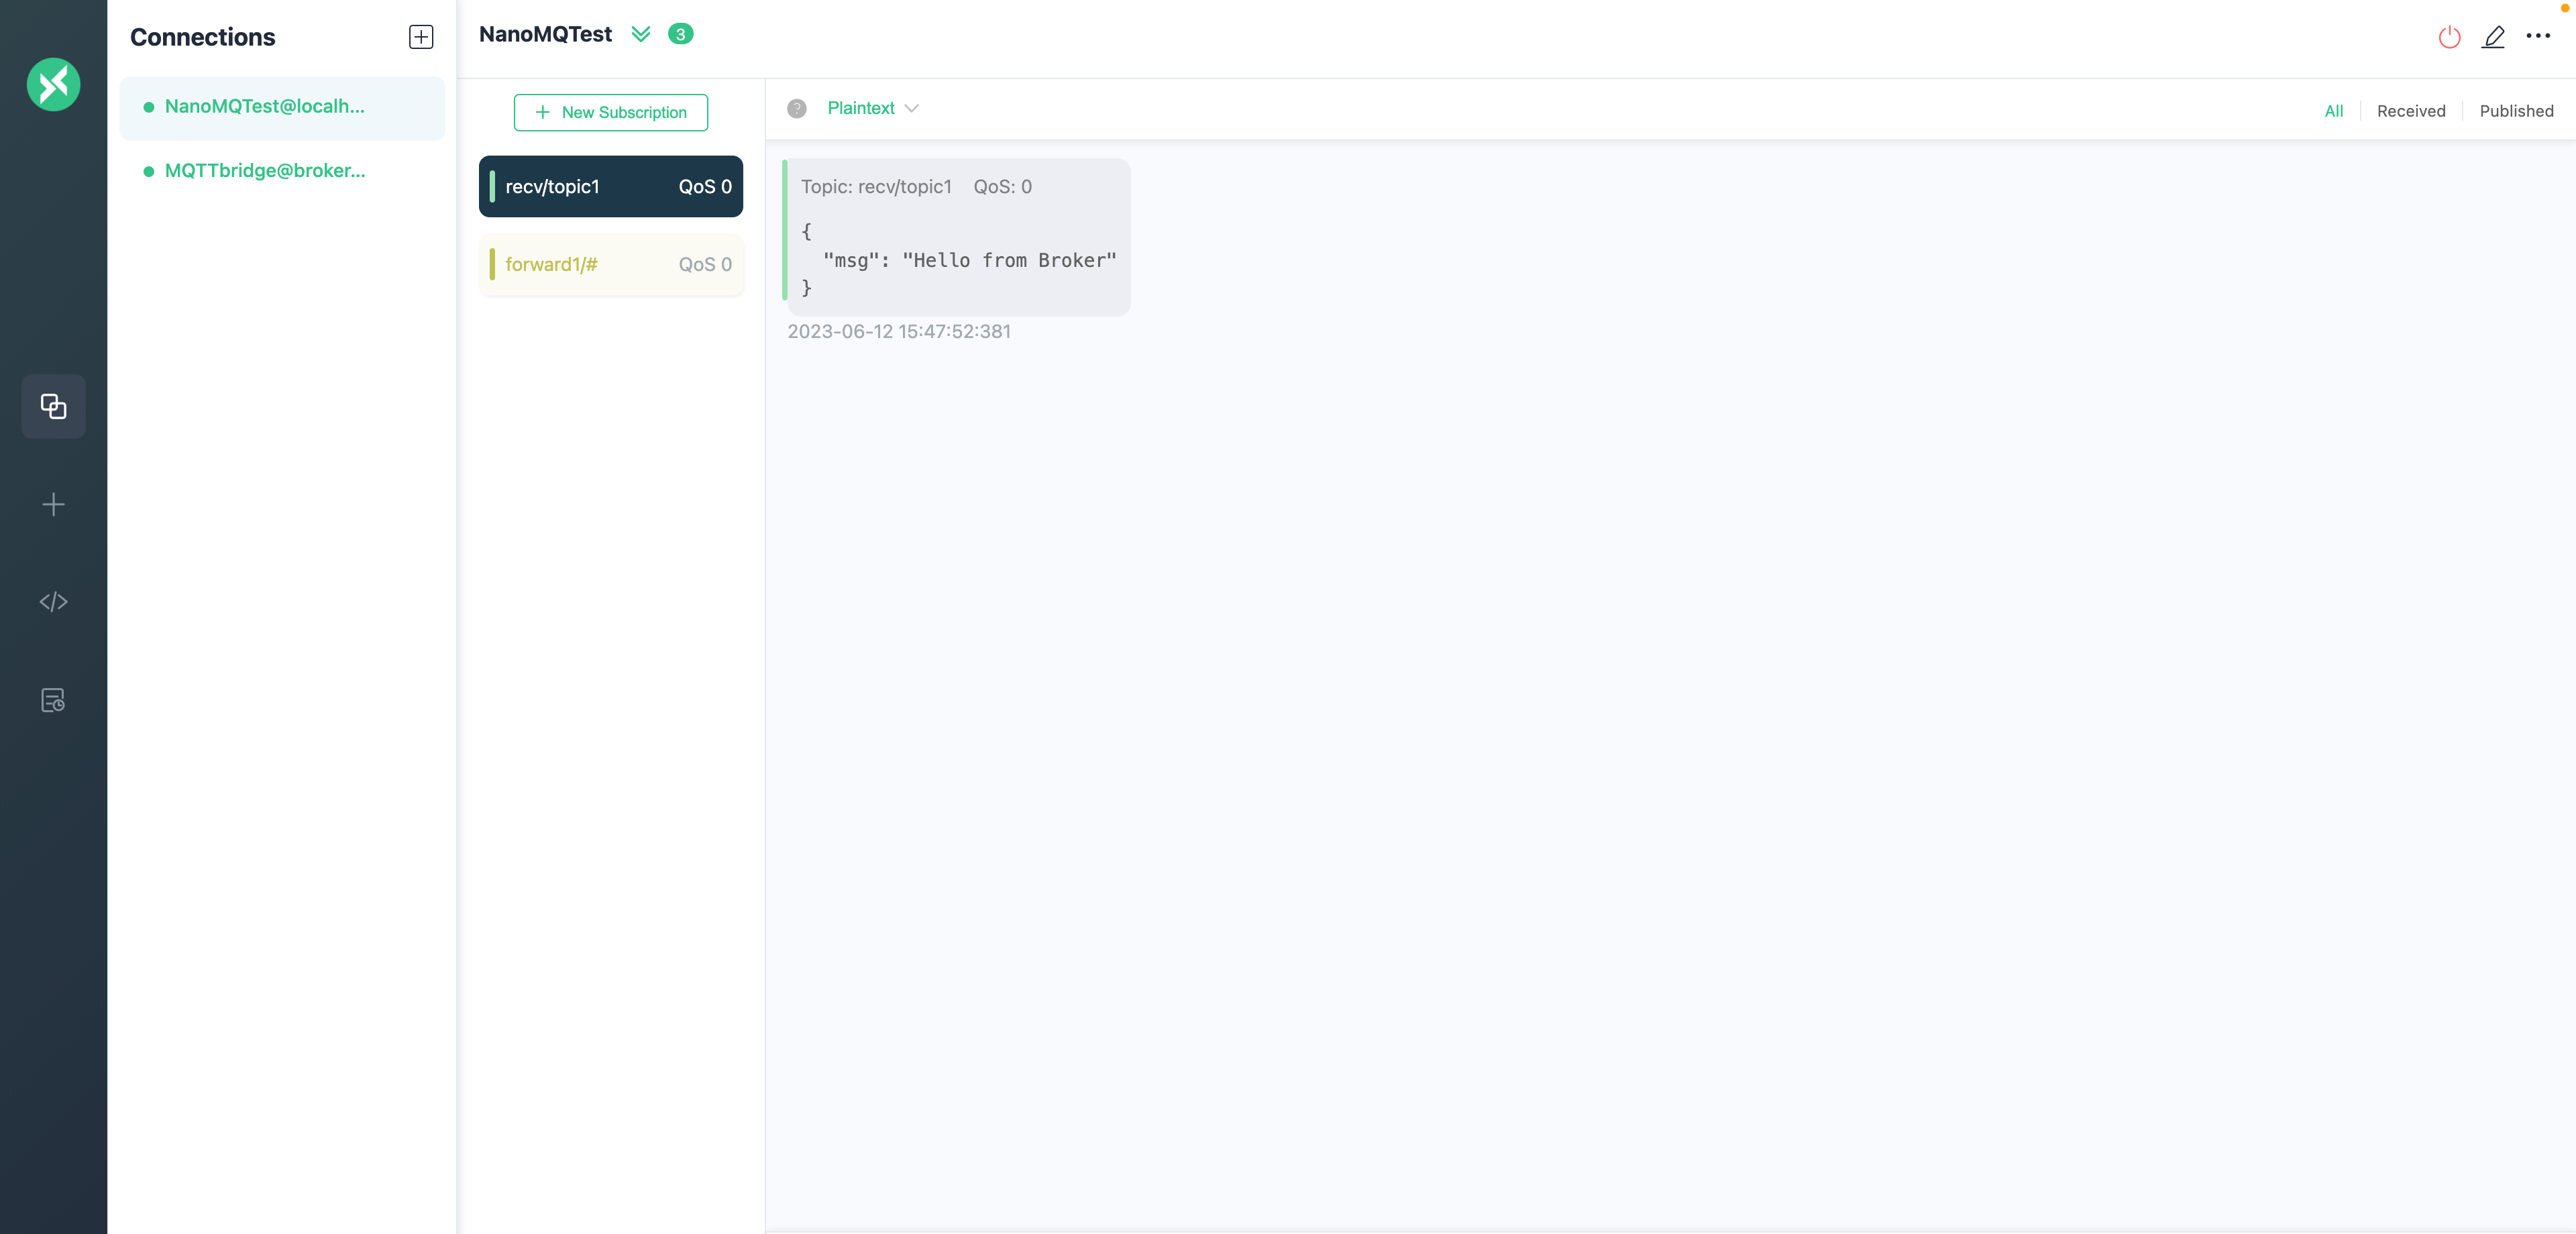Open the Connections page icon in sidebar

click(53, 406)
